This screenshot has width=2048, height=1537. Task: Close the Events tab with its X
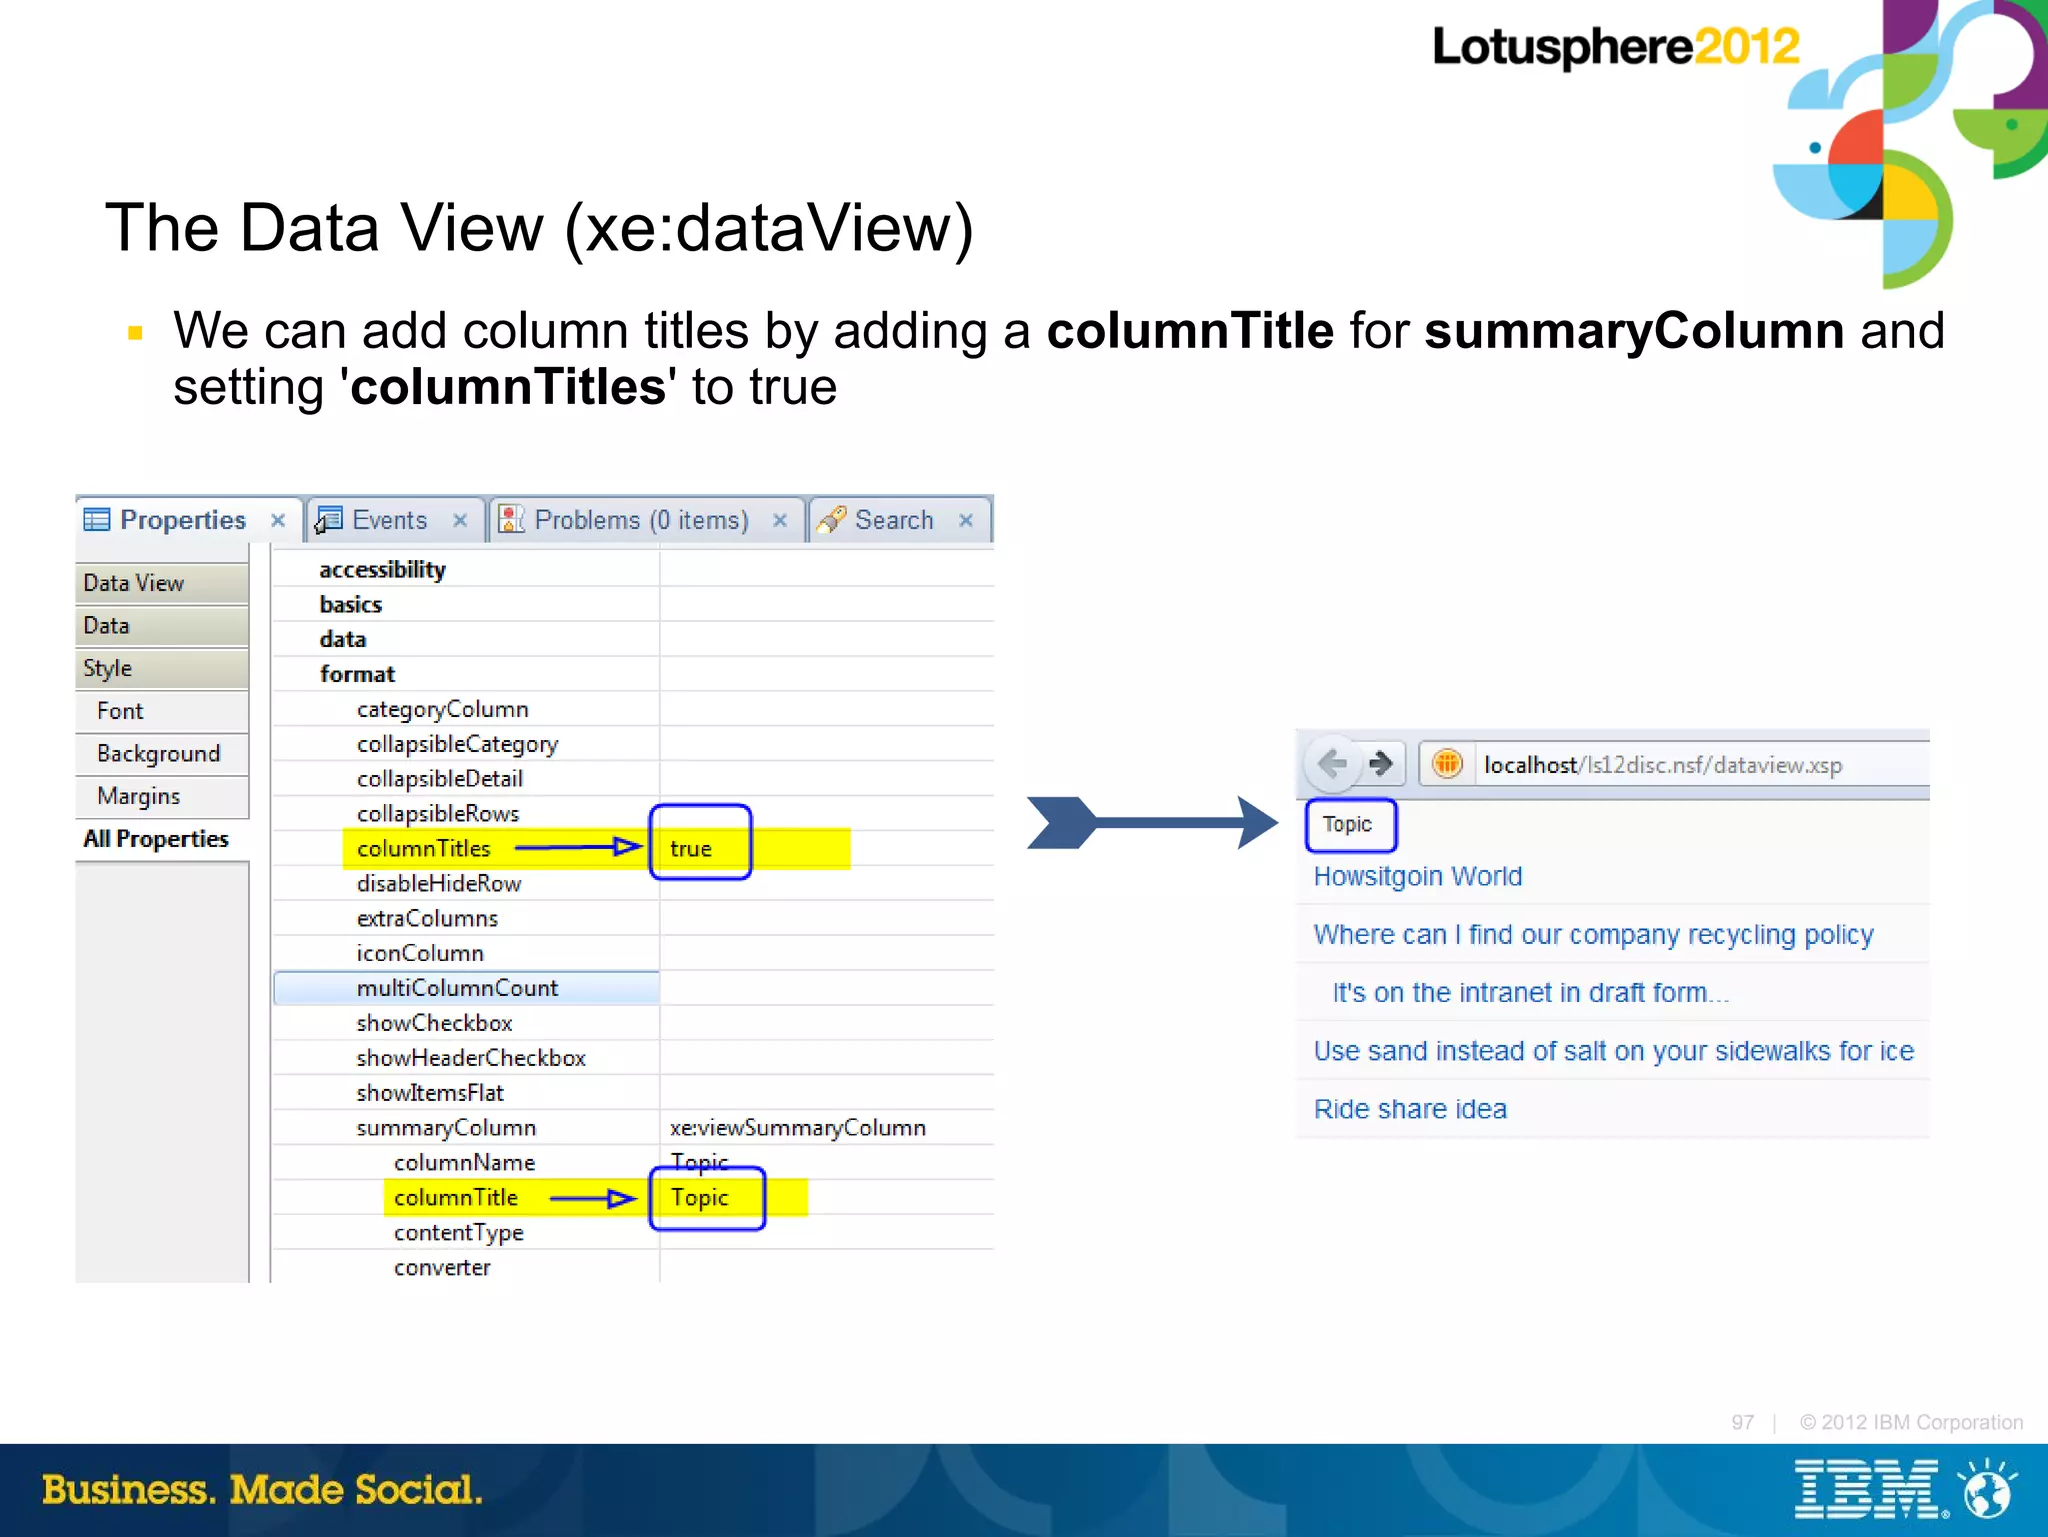460,520
